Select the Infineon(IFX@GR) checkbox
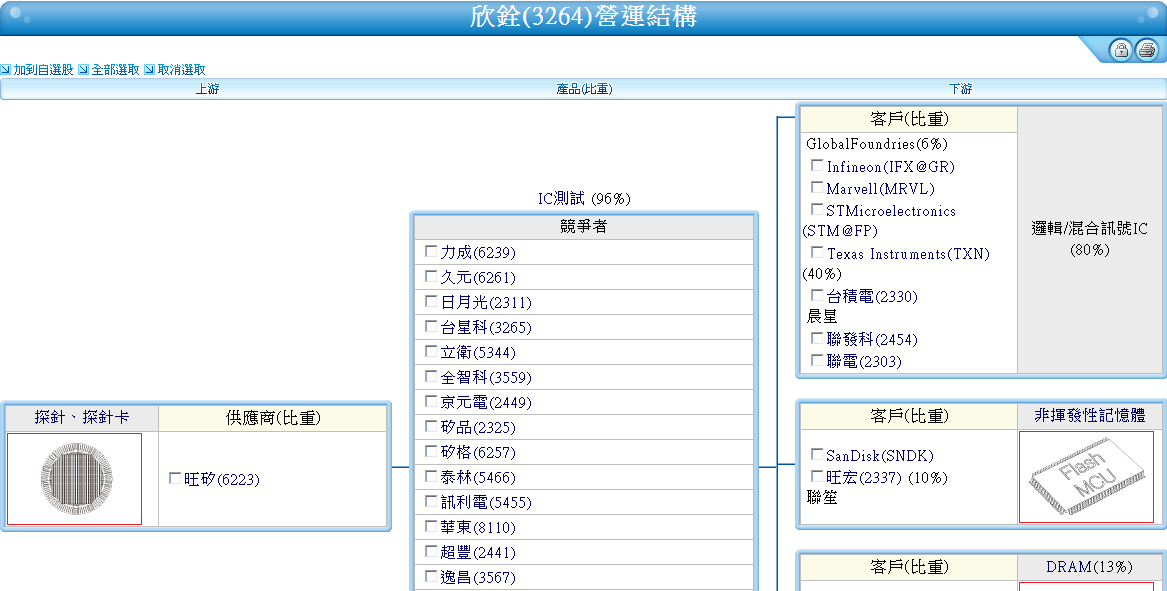 pos(817,165)
